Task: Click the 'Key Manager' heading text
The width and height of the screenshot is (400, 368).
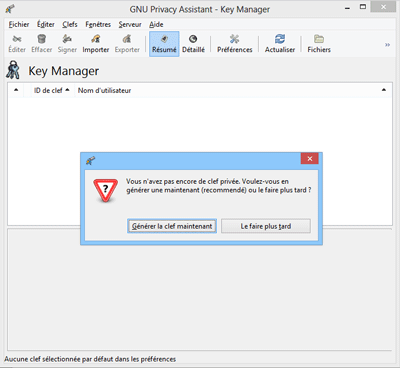Action: (63, 71)
